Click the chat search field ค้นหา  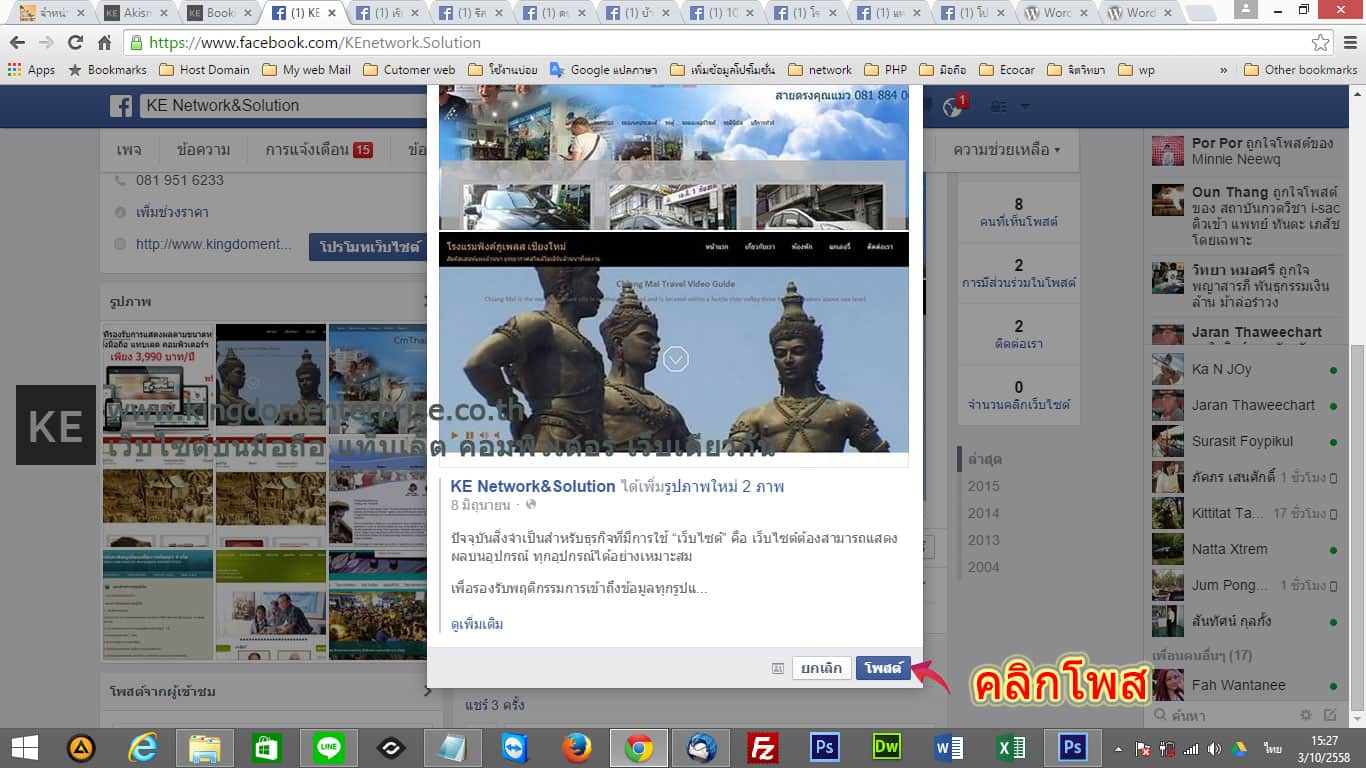pyautogui.click(x=1225, y=715)
